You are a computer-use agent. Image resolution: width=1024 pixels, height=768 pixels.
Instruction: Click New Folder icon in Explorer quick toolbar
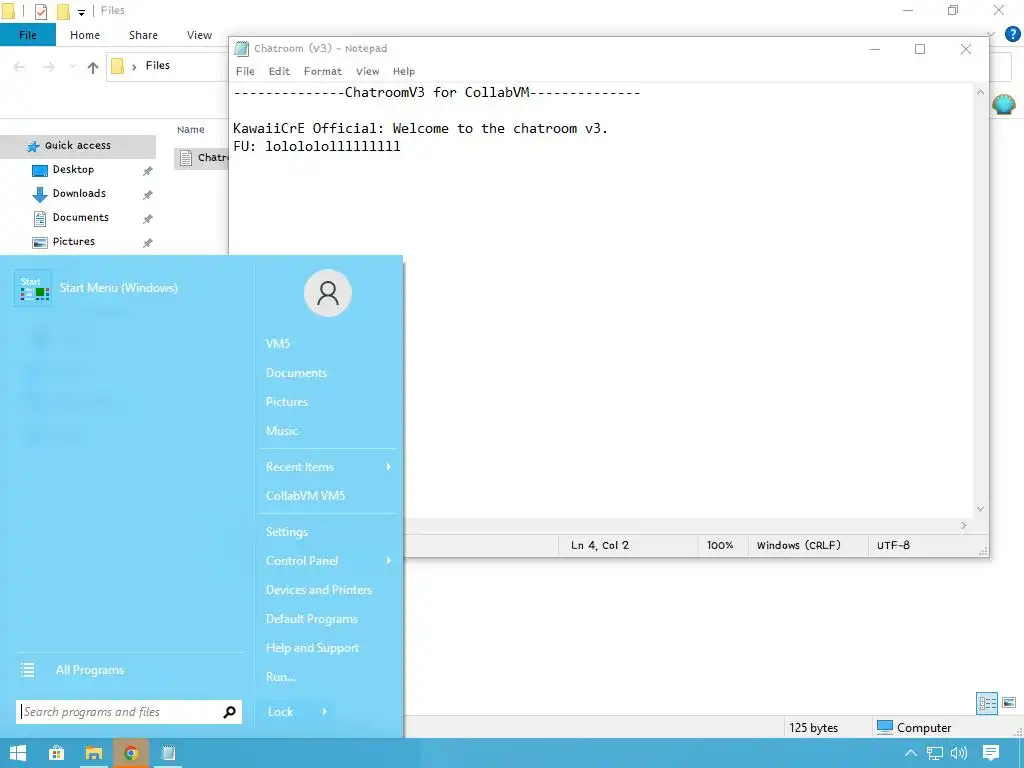[63, 11]
